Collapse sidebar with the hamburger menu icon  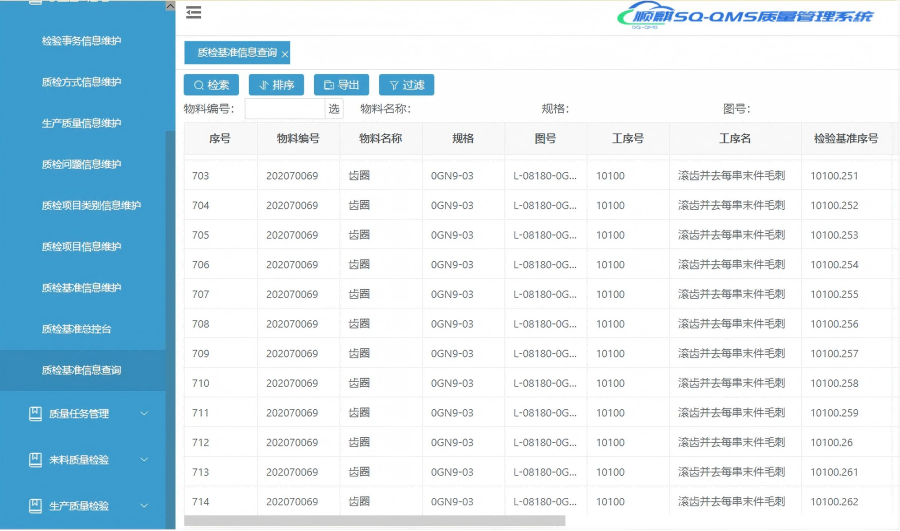pos(193,13)
